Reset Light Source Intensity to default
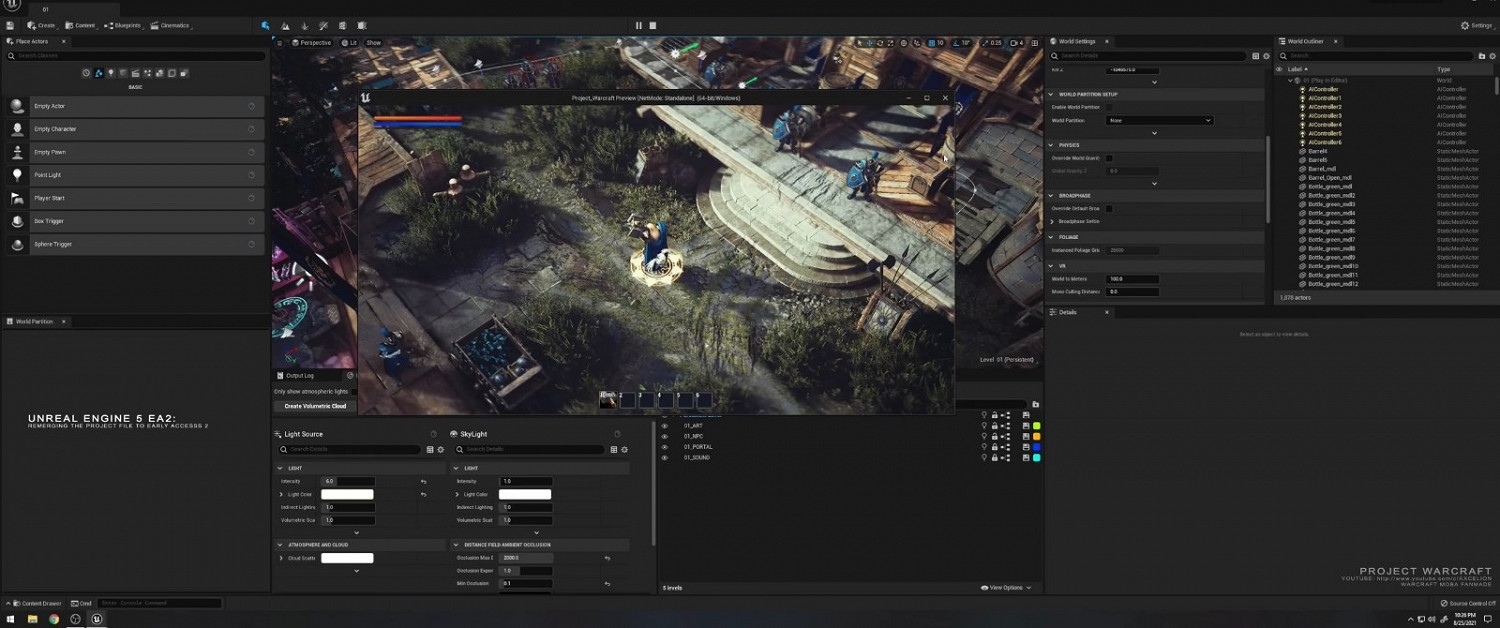1500x628 pixels. (423, 481)
